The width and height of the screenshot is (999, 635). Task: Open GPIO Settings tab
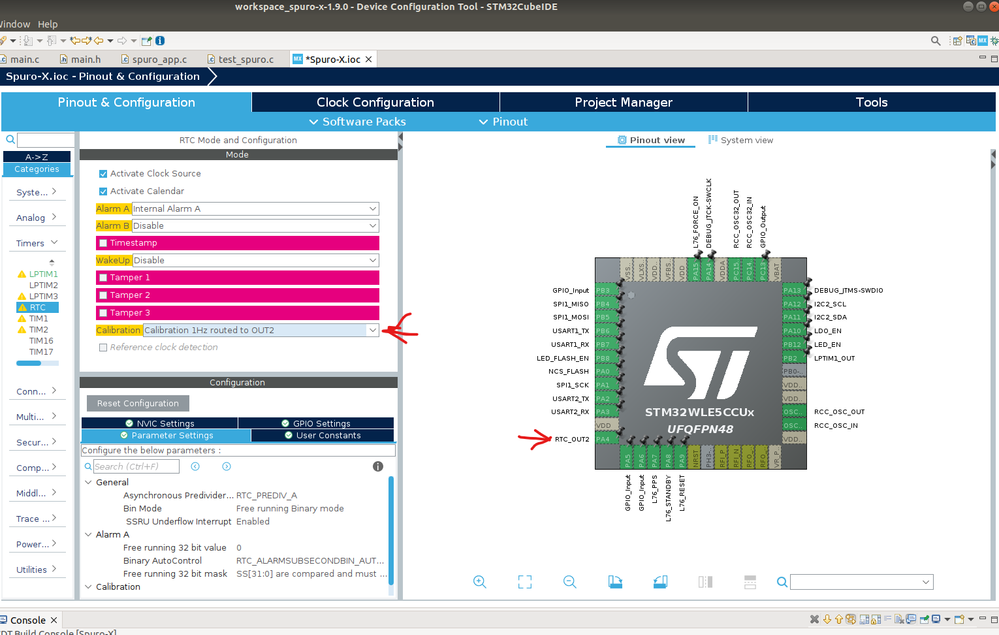316,424
